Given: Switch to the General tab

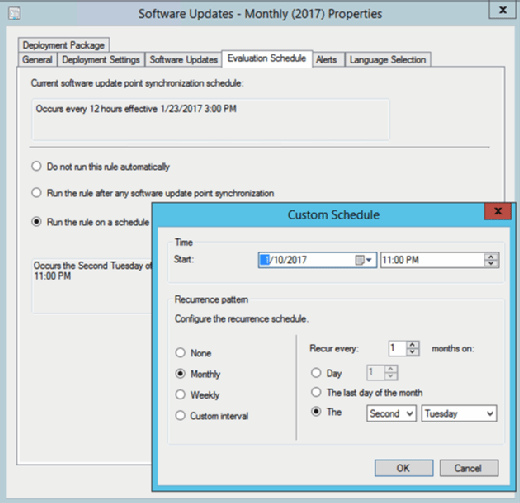Looking at the screenshot, I should click(37, 60).
